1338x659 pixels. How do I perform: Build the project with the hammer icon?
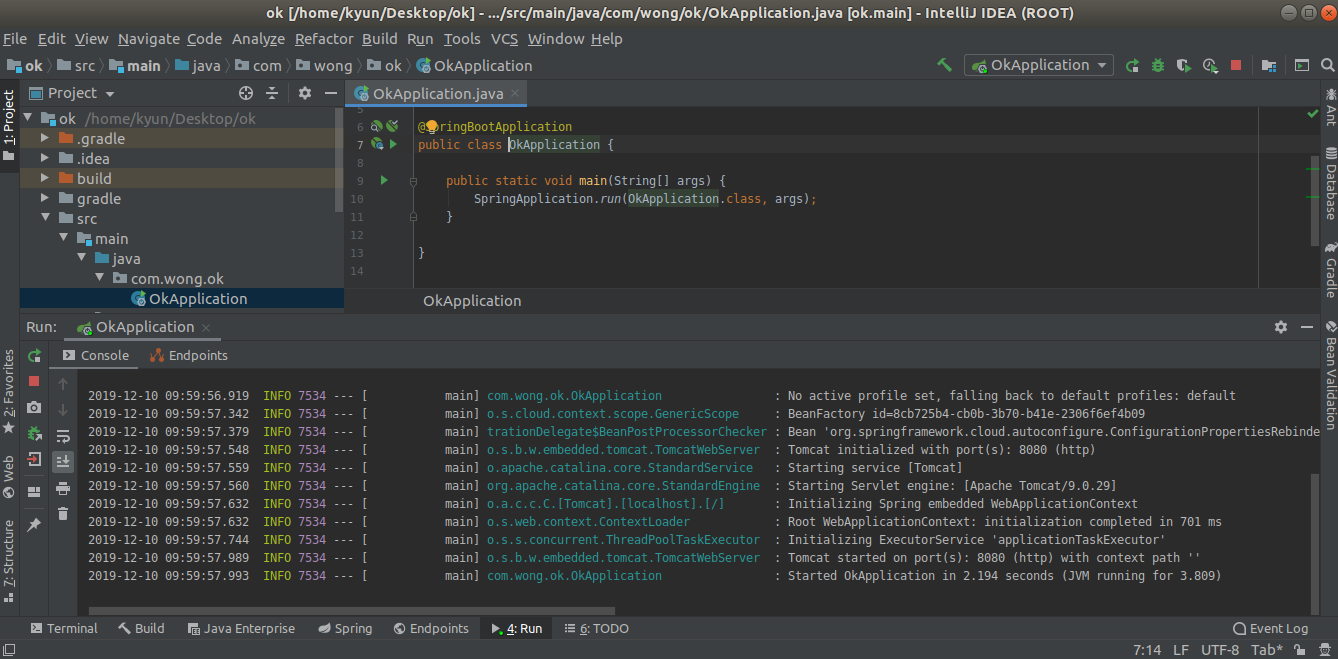tap(944, 65)
